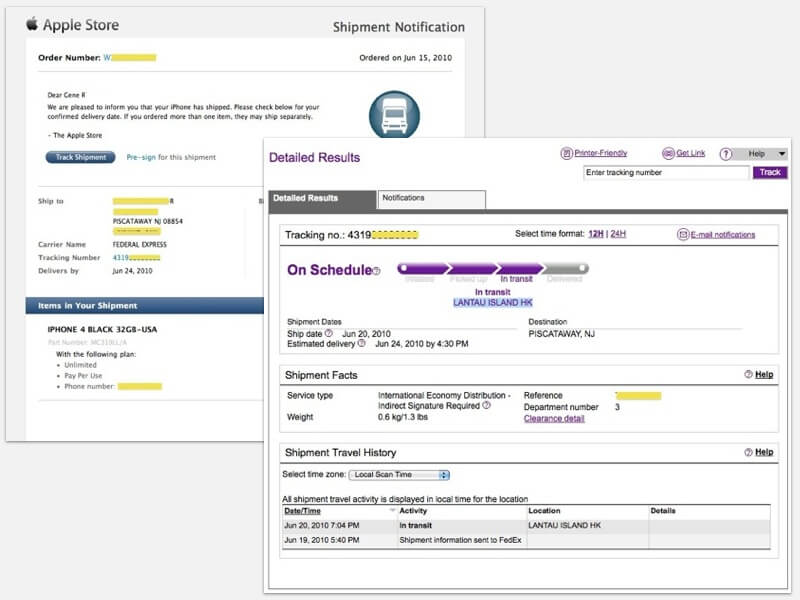Click LANTAU ISLAND HK in the history table
This screenshot has width=800, height=600.
(564, 526)
